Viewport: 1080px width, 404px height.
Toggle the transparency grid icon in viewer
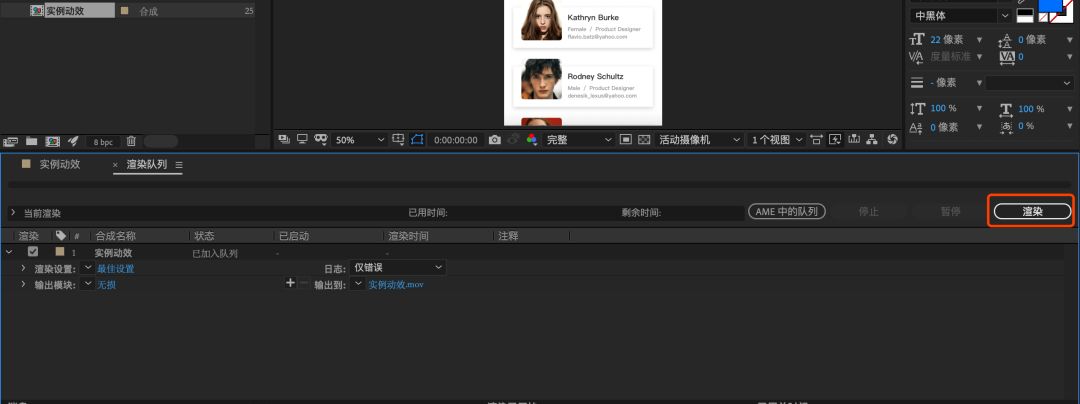(644, 140)
